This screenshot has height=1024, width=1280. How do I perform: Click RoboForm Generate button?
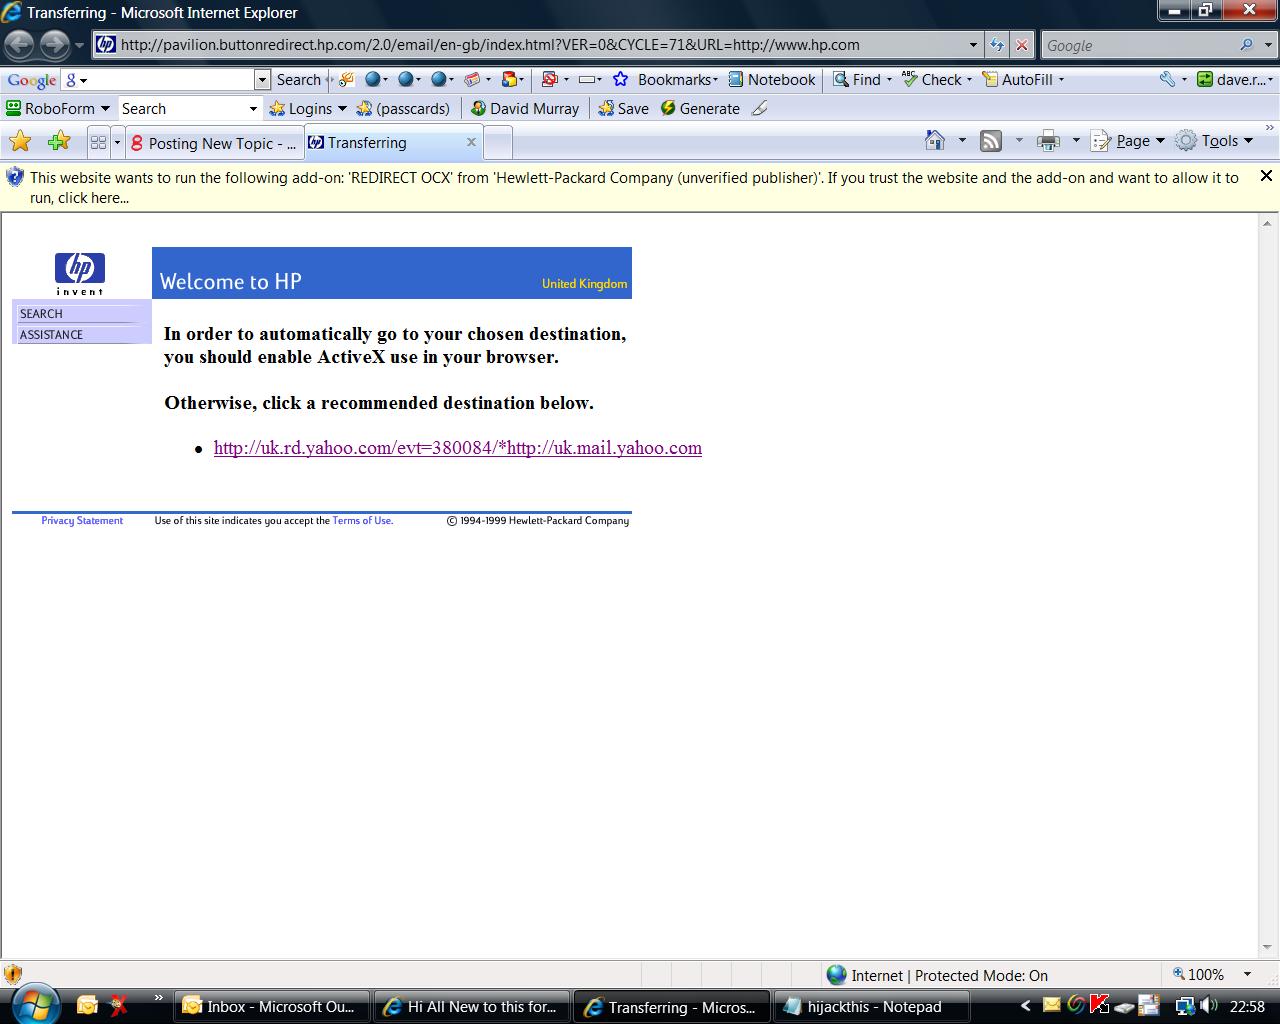(x=700, y=108)
